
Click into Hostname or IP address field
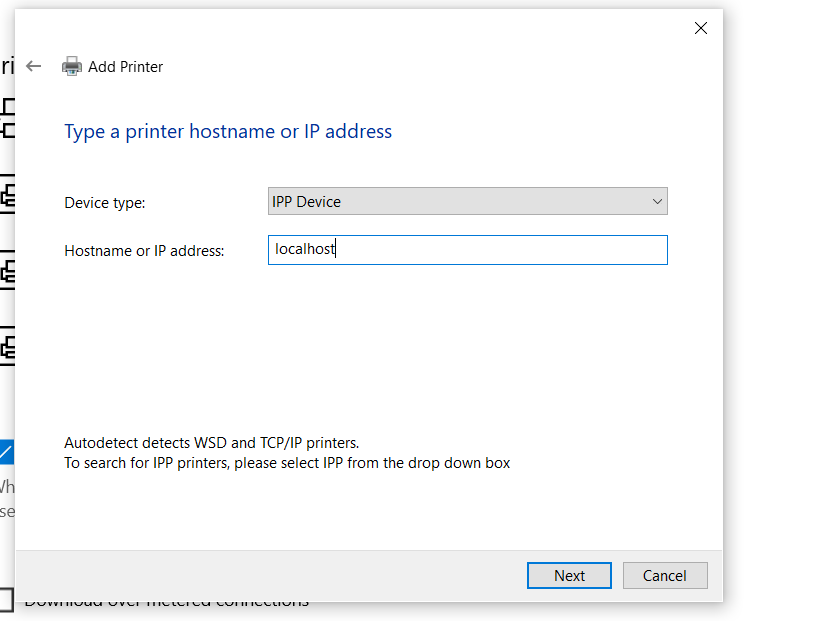[x=467, y=250]
